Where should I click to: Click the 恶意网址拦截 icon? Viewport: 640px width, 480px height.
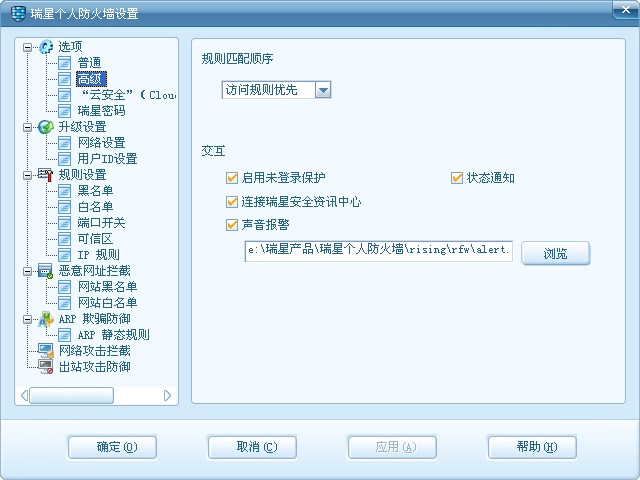point(46,271)
